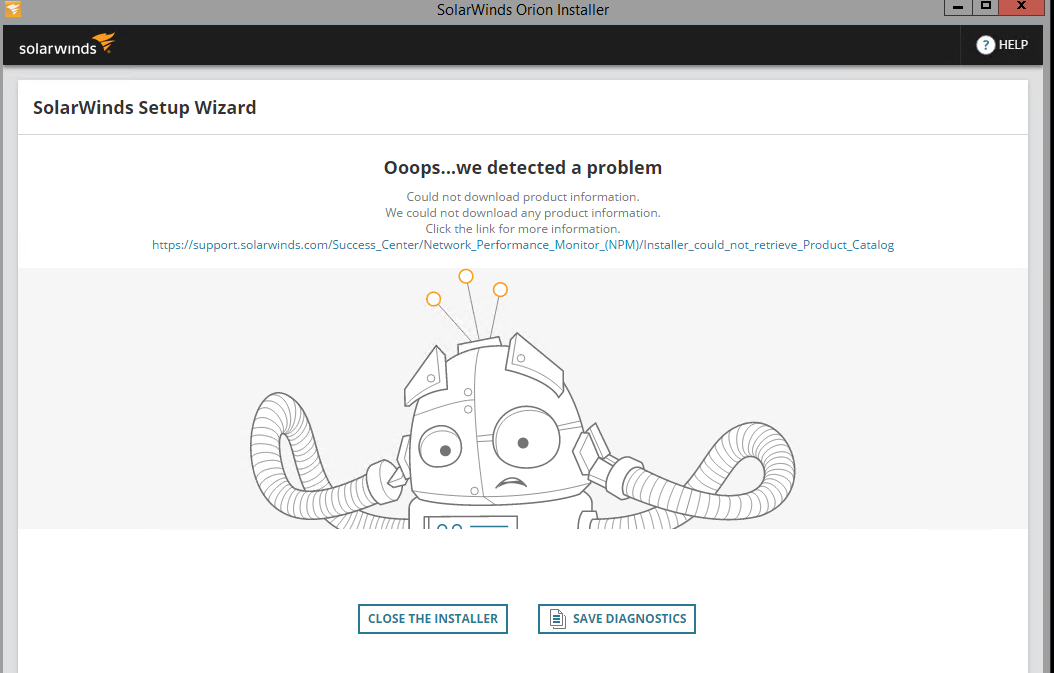Click the SAVE DIAGNOSTICS button
Viewport: 1054px width, 673px height.
(616, 619)
